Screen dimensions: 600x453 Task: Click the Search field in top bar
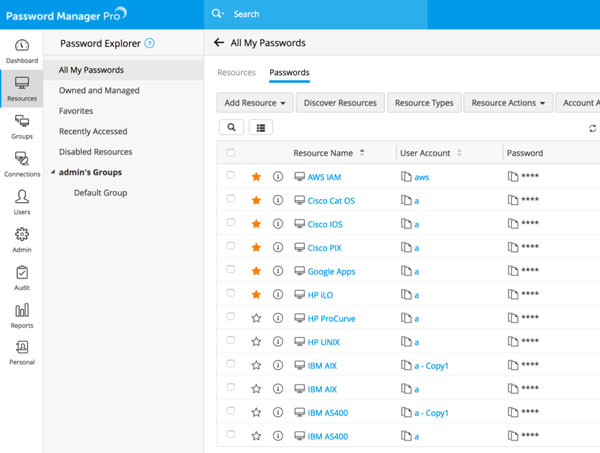[x=400, y=15]
